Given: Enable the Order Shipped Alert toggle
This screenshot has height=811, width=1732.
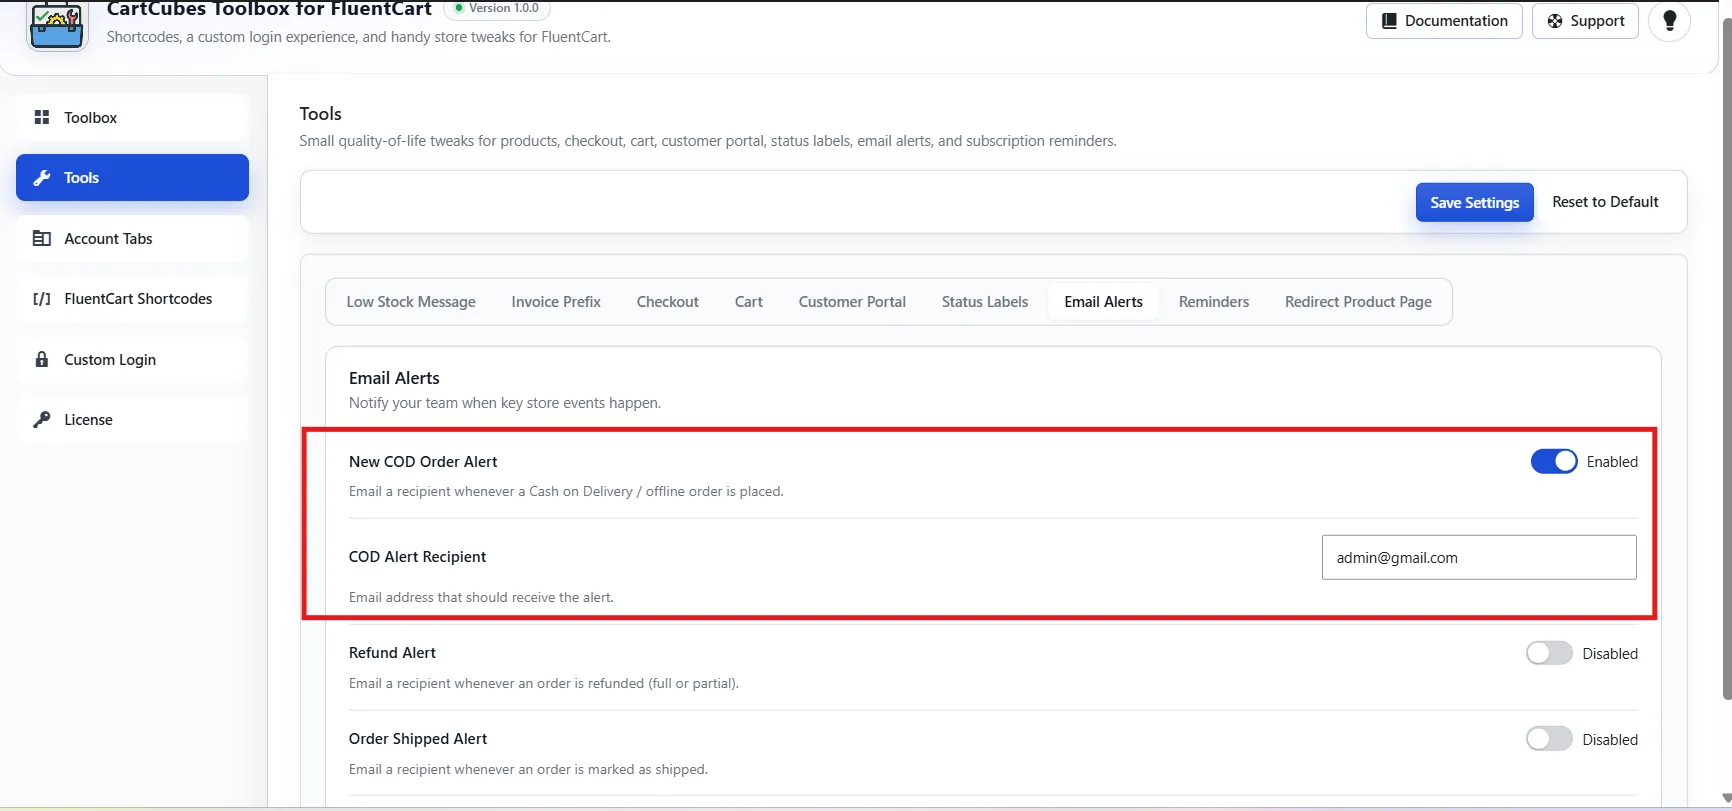Looking at the screenshot, I should point(1549,739).
